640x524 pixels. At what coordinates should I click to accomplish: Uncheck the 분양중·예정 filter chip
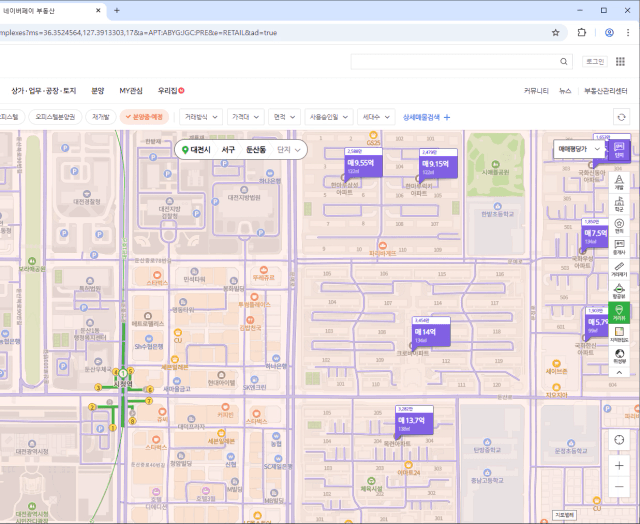144,117
